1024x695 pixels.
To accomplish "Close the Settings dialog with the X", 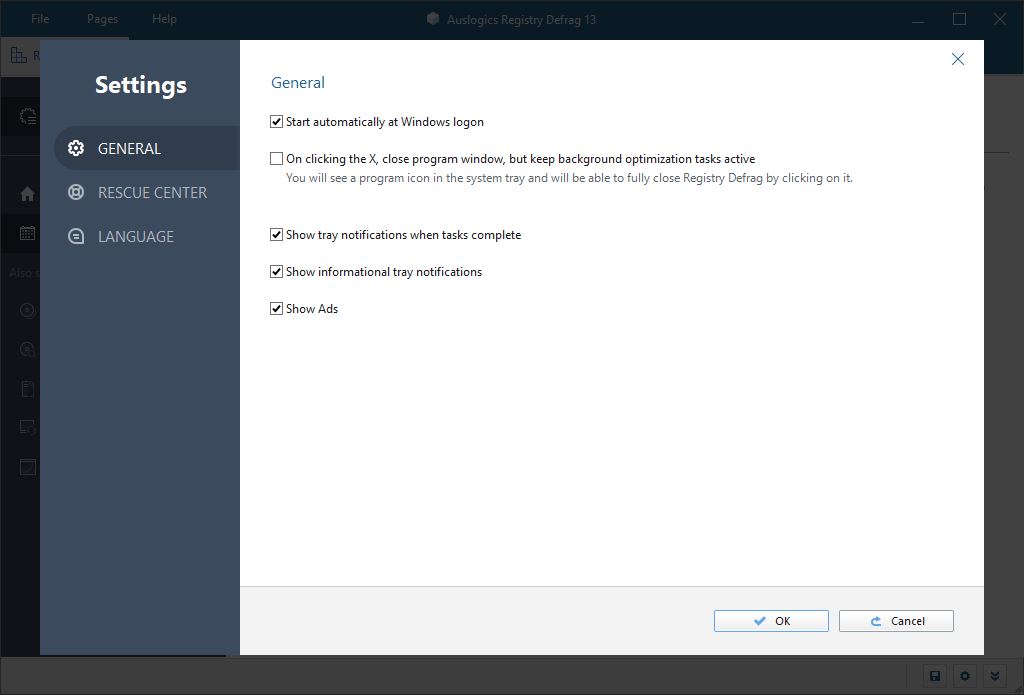I will [x=957, y=59].
